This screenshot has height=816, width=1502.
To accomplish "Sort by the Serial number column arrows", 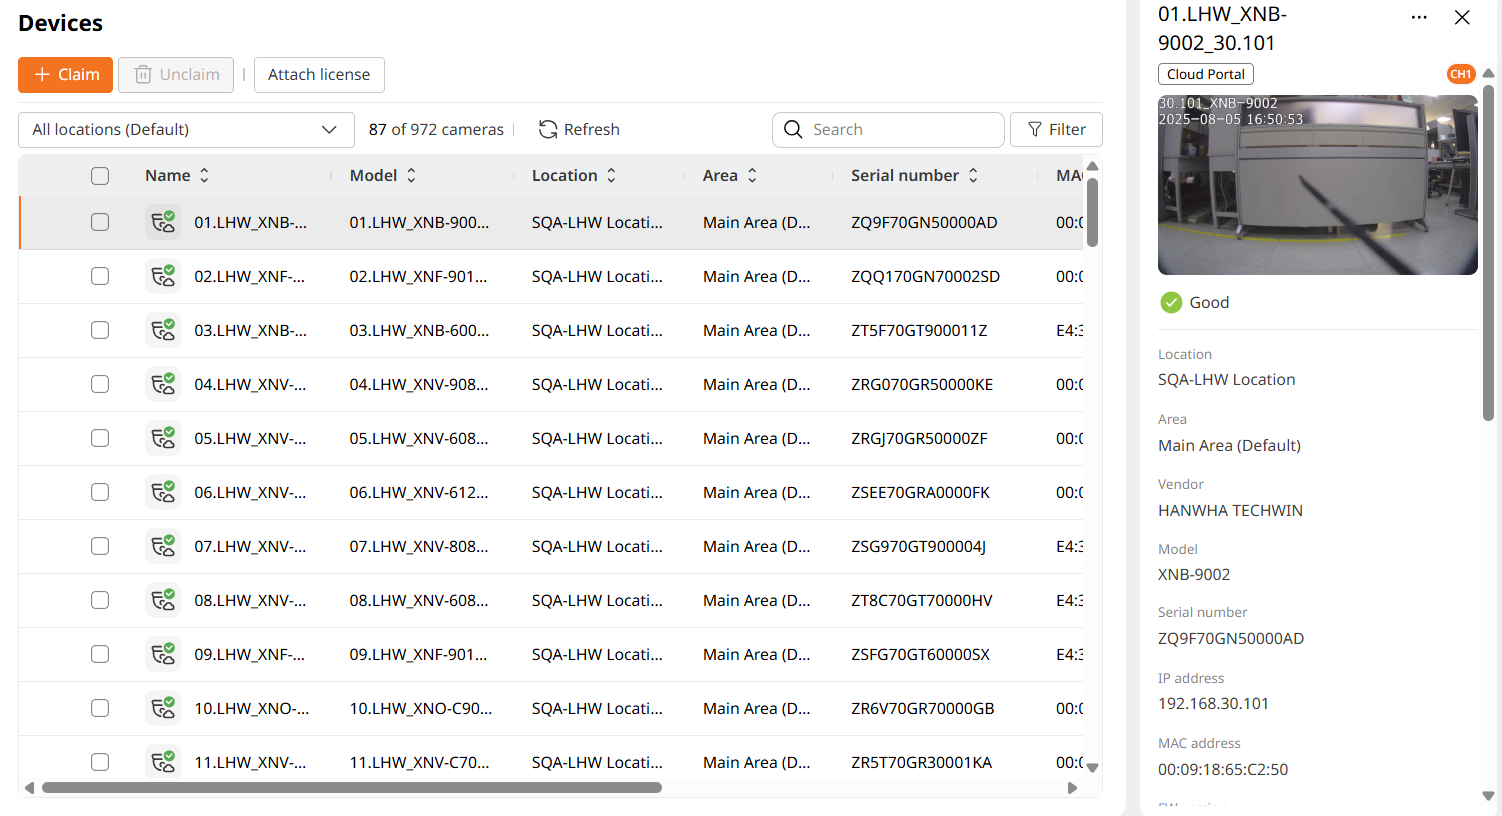I will click(973, 175).
